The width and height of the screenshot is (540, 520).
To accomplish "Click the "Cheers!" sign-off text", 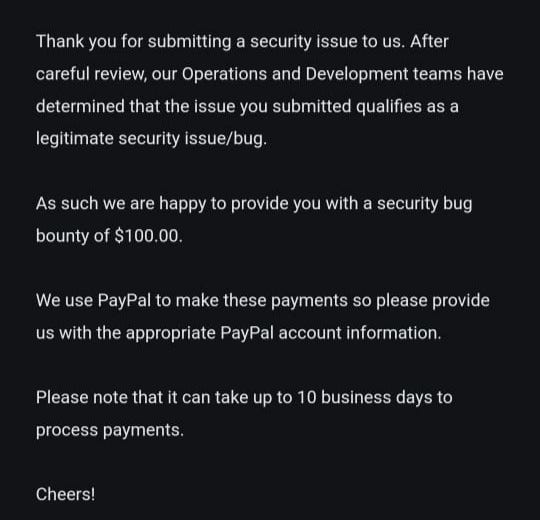I will click(65, 494).
